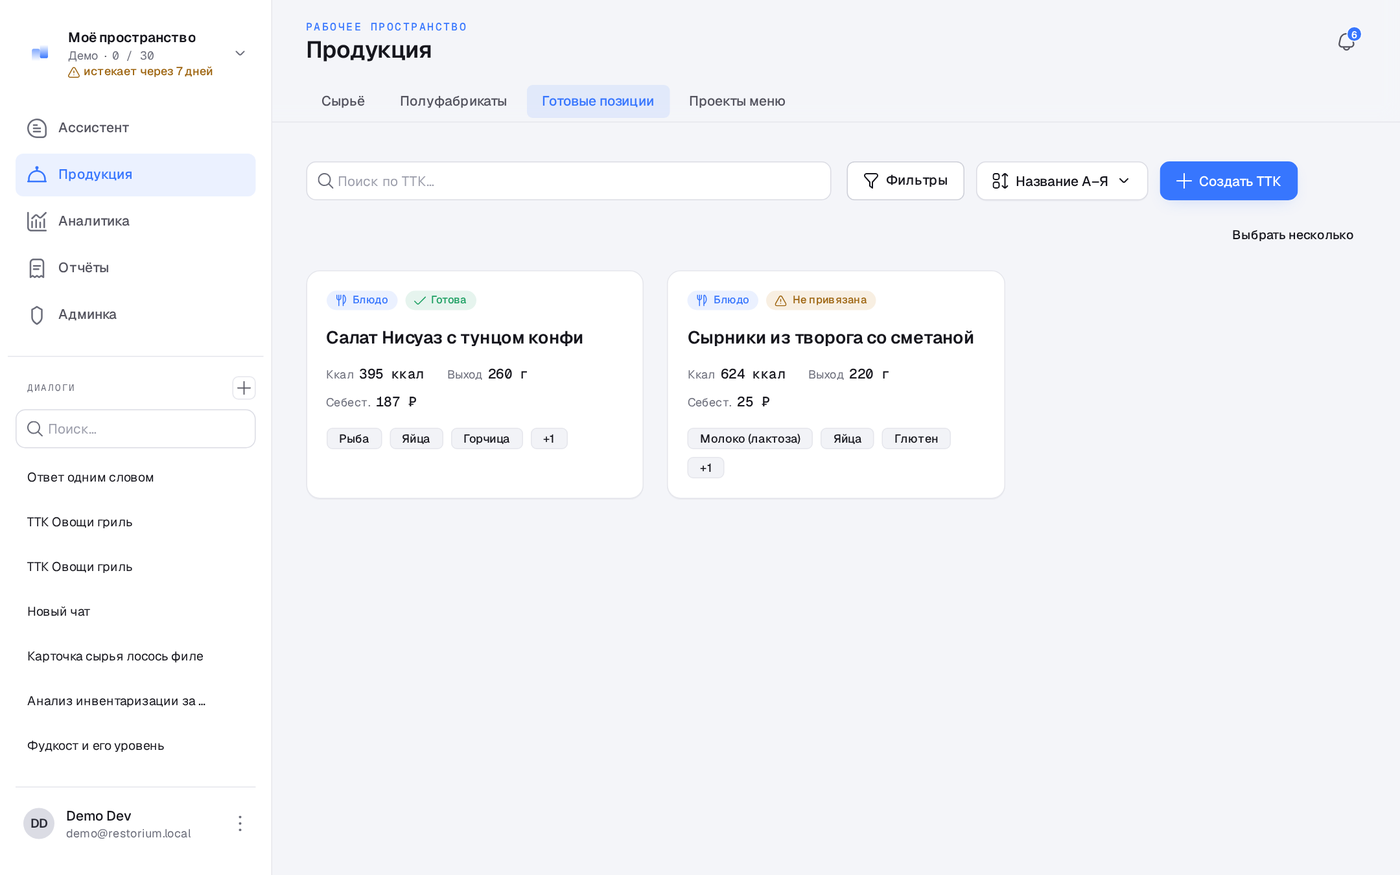The height and width of the screenshot is (875, 1400).
Task: Click Выбрать несколько link
Action: (1293, 235)
